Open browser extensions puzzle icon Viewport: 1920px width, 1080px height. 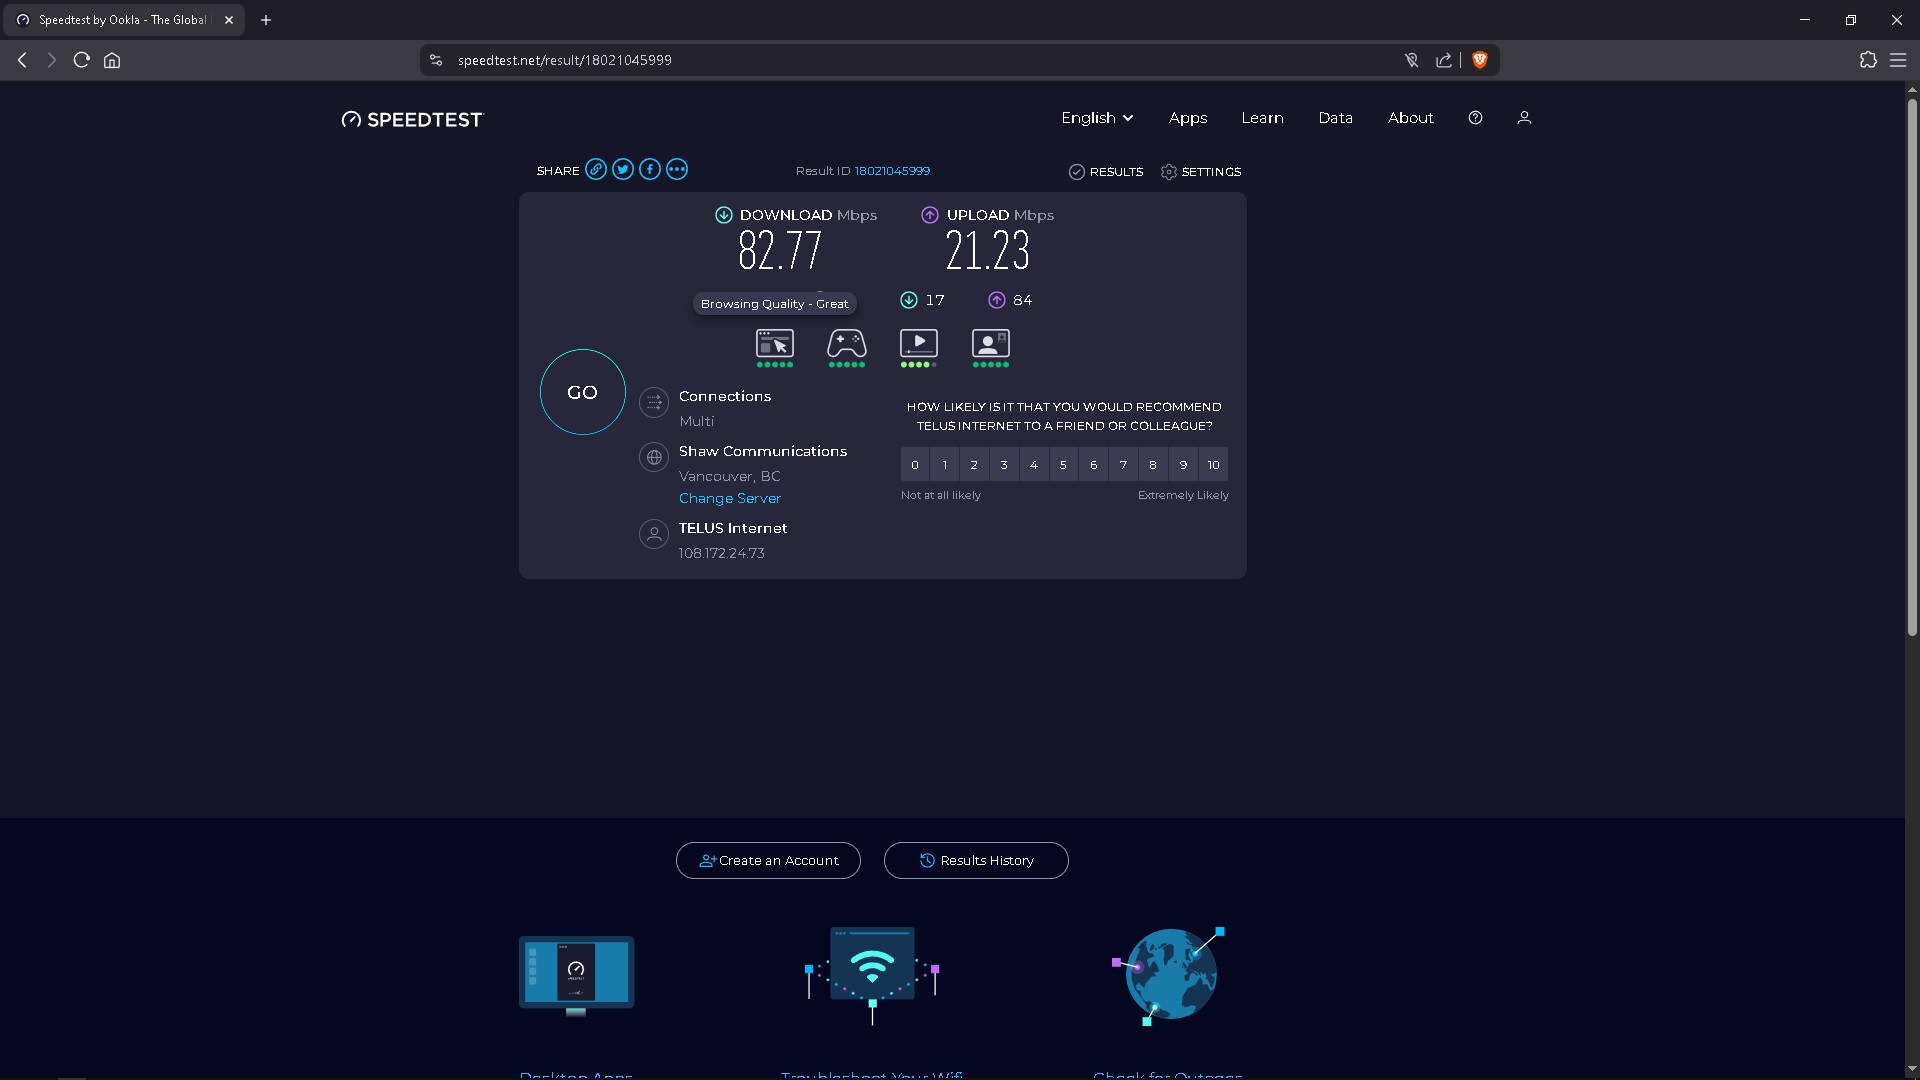(x=1868, y=60)
